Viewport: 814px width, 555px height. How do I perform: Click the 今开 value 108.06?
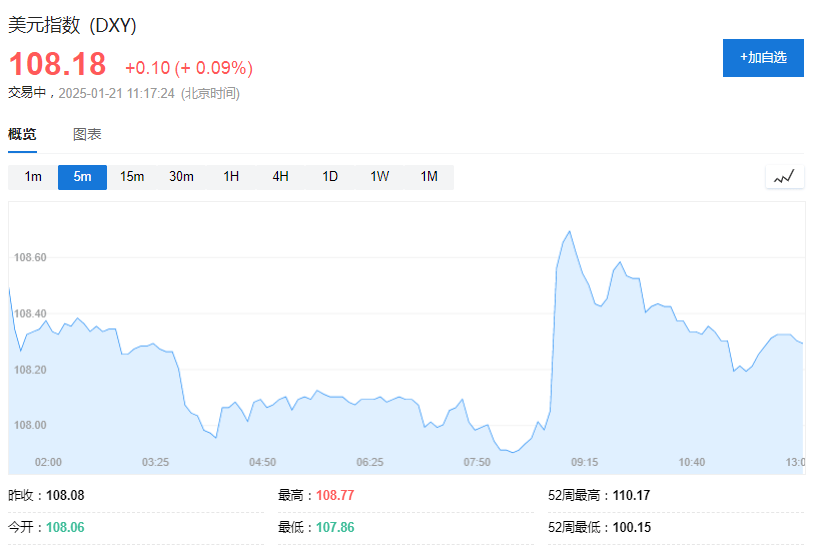click(65, 527)
